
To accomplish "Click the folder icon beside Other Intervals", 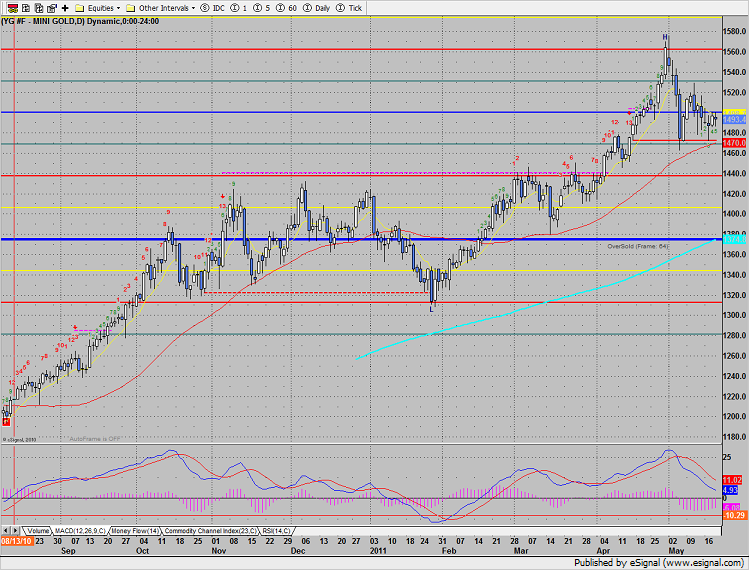I will click(130, 8).
